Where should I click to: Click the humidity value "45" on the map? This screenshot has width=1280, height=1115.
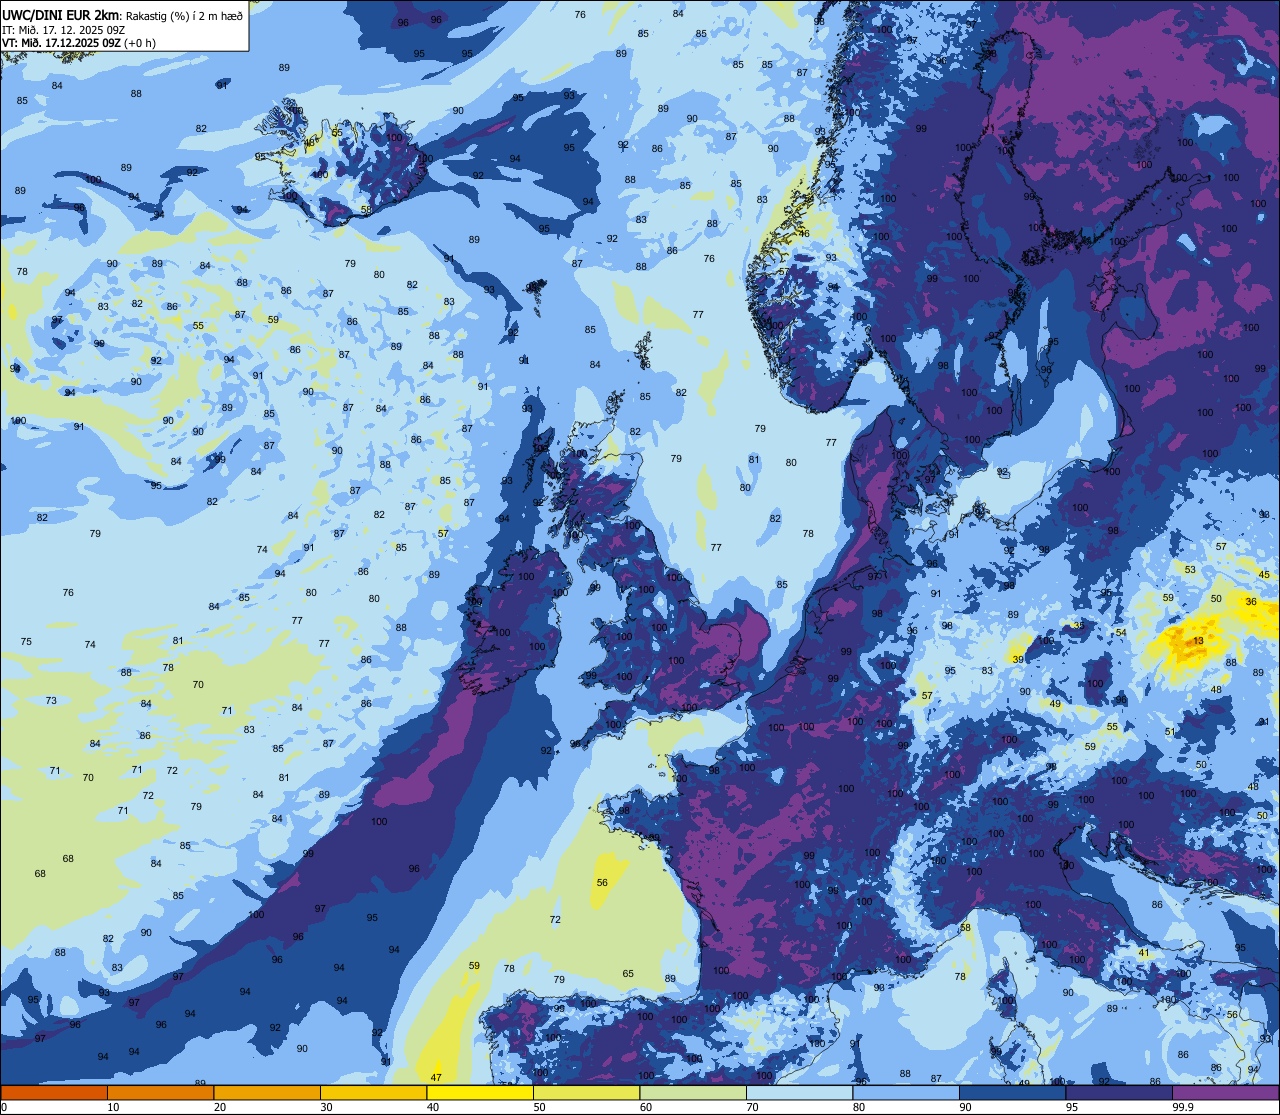pyautogui.click(x=1264, y=575)
